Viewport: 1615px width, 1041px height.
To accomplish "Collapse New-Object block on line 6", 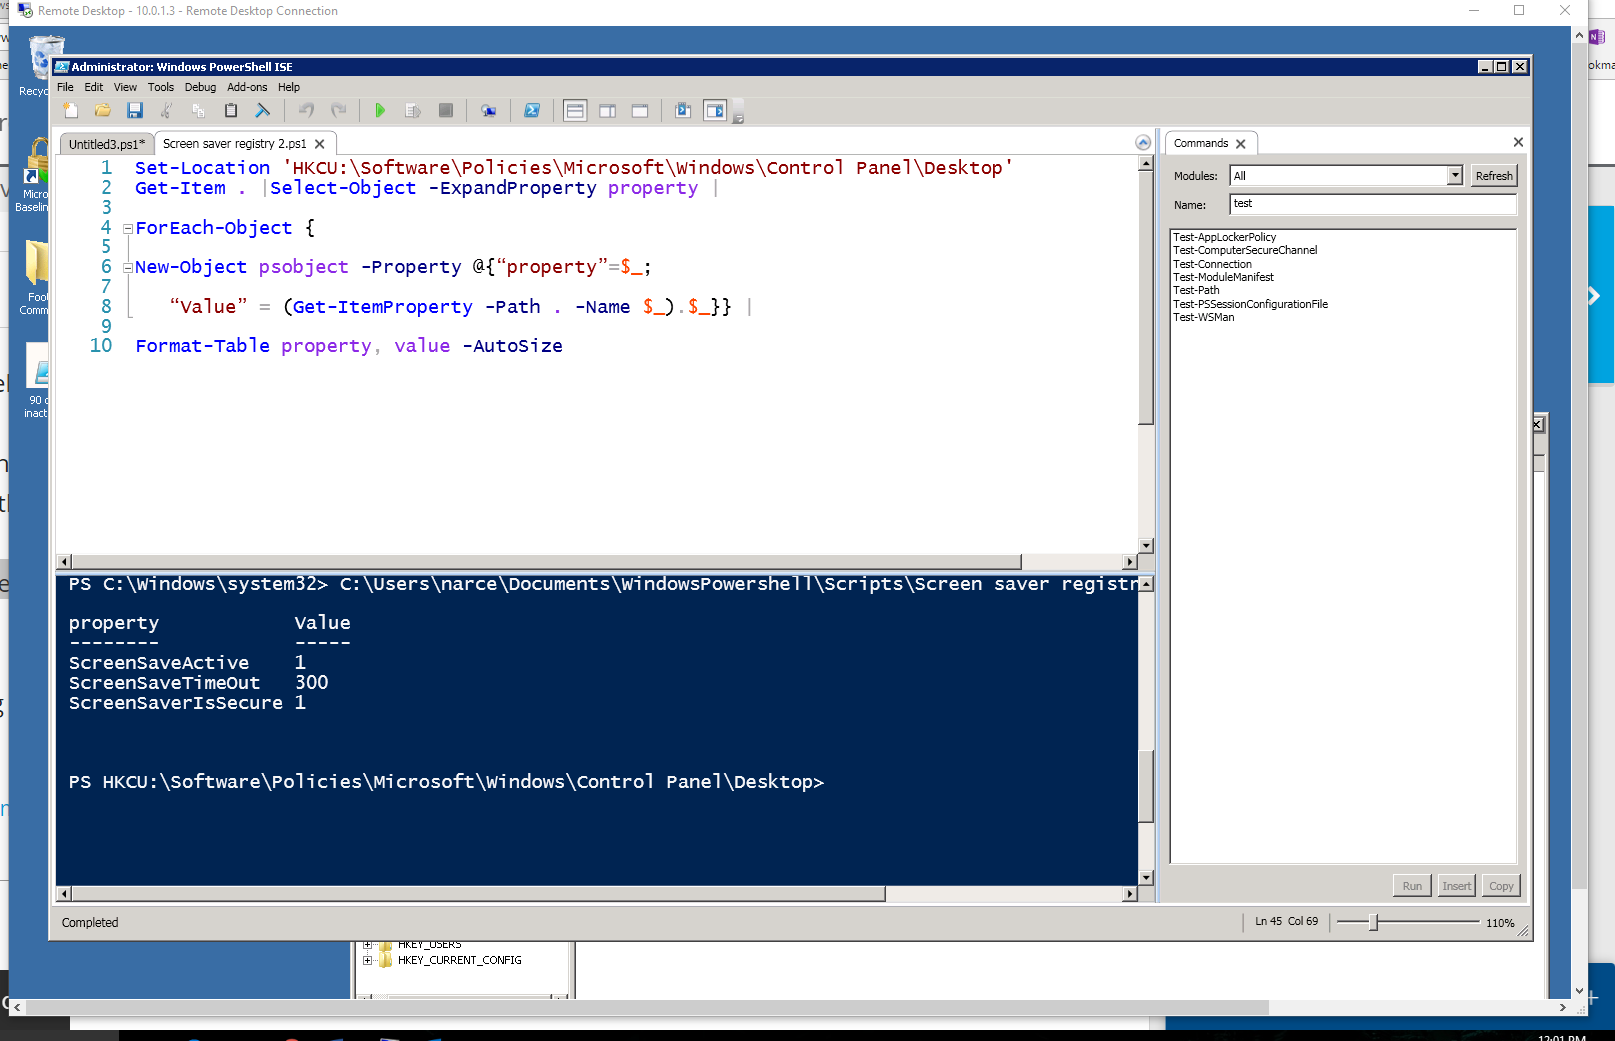I will (x=128, y=268).
